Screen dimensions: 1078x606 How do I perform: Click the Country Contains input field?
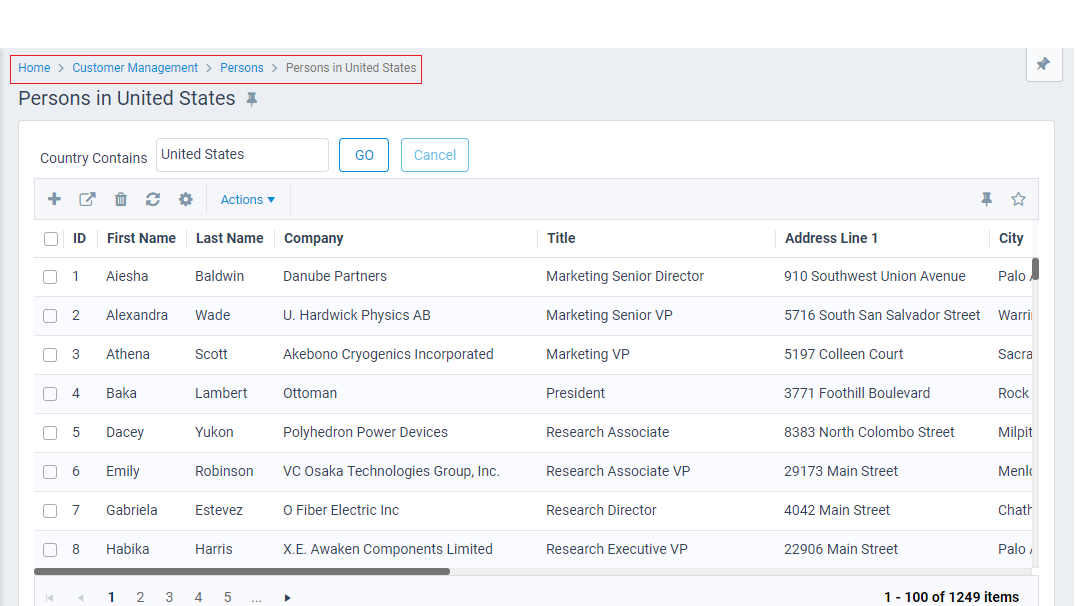click(x=242, y=155)
